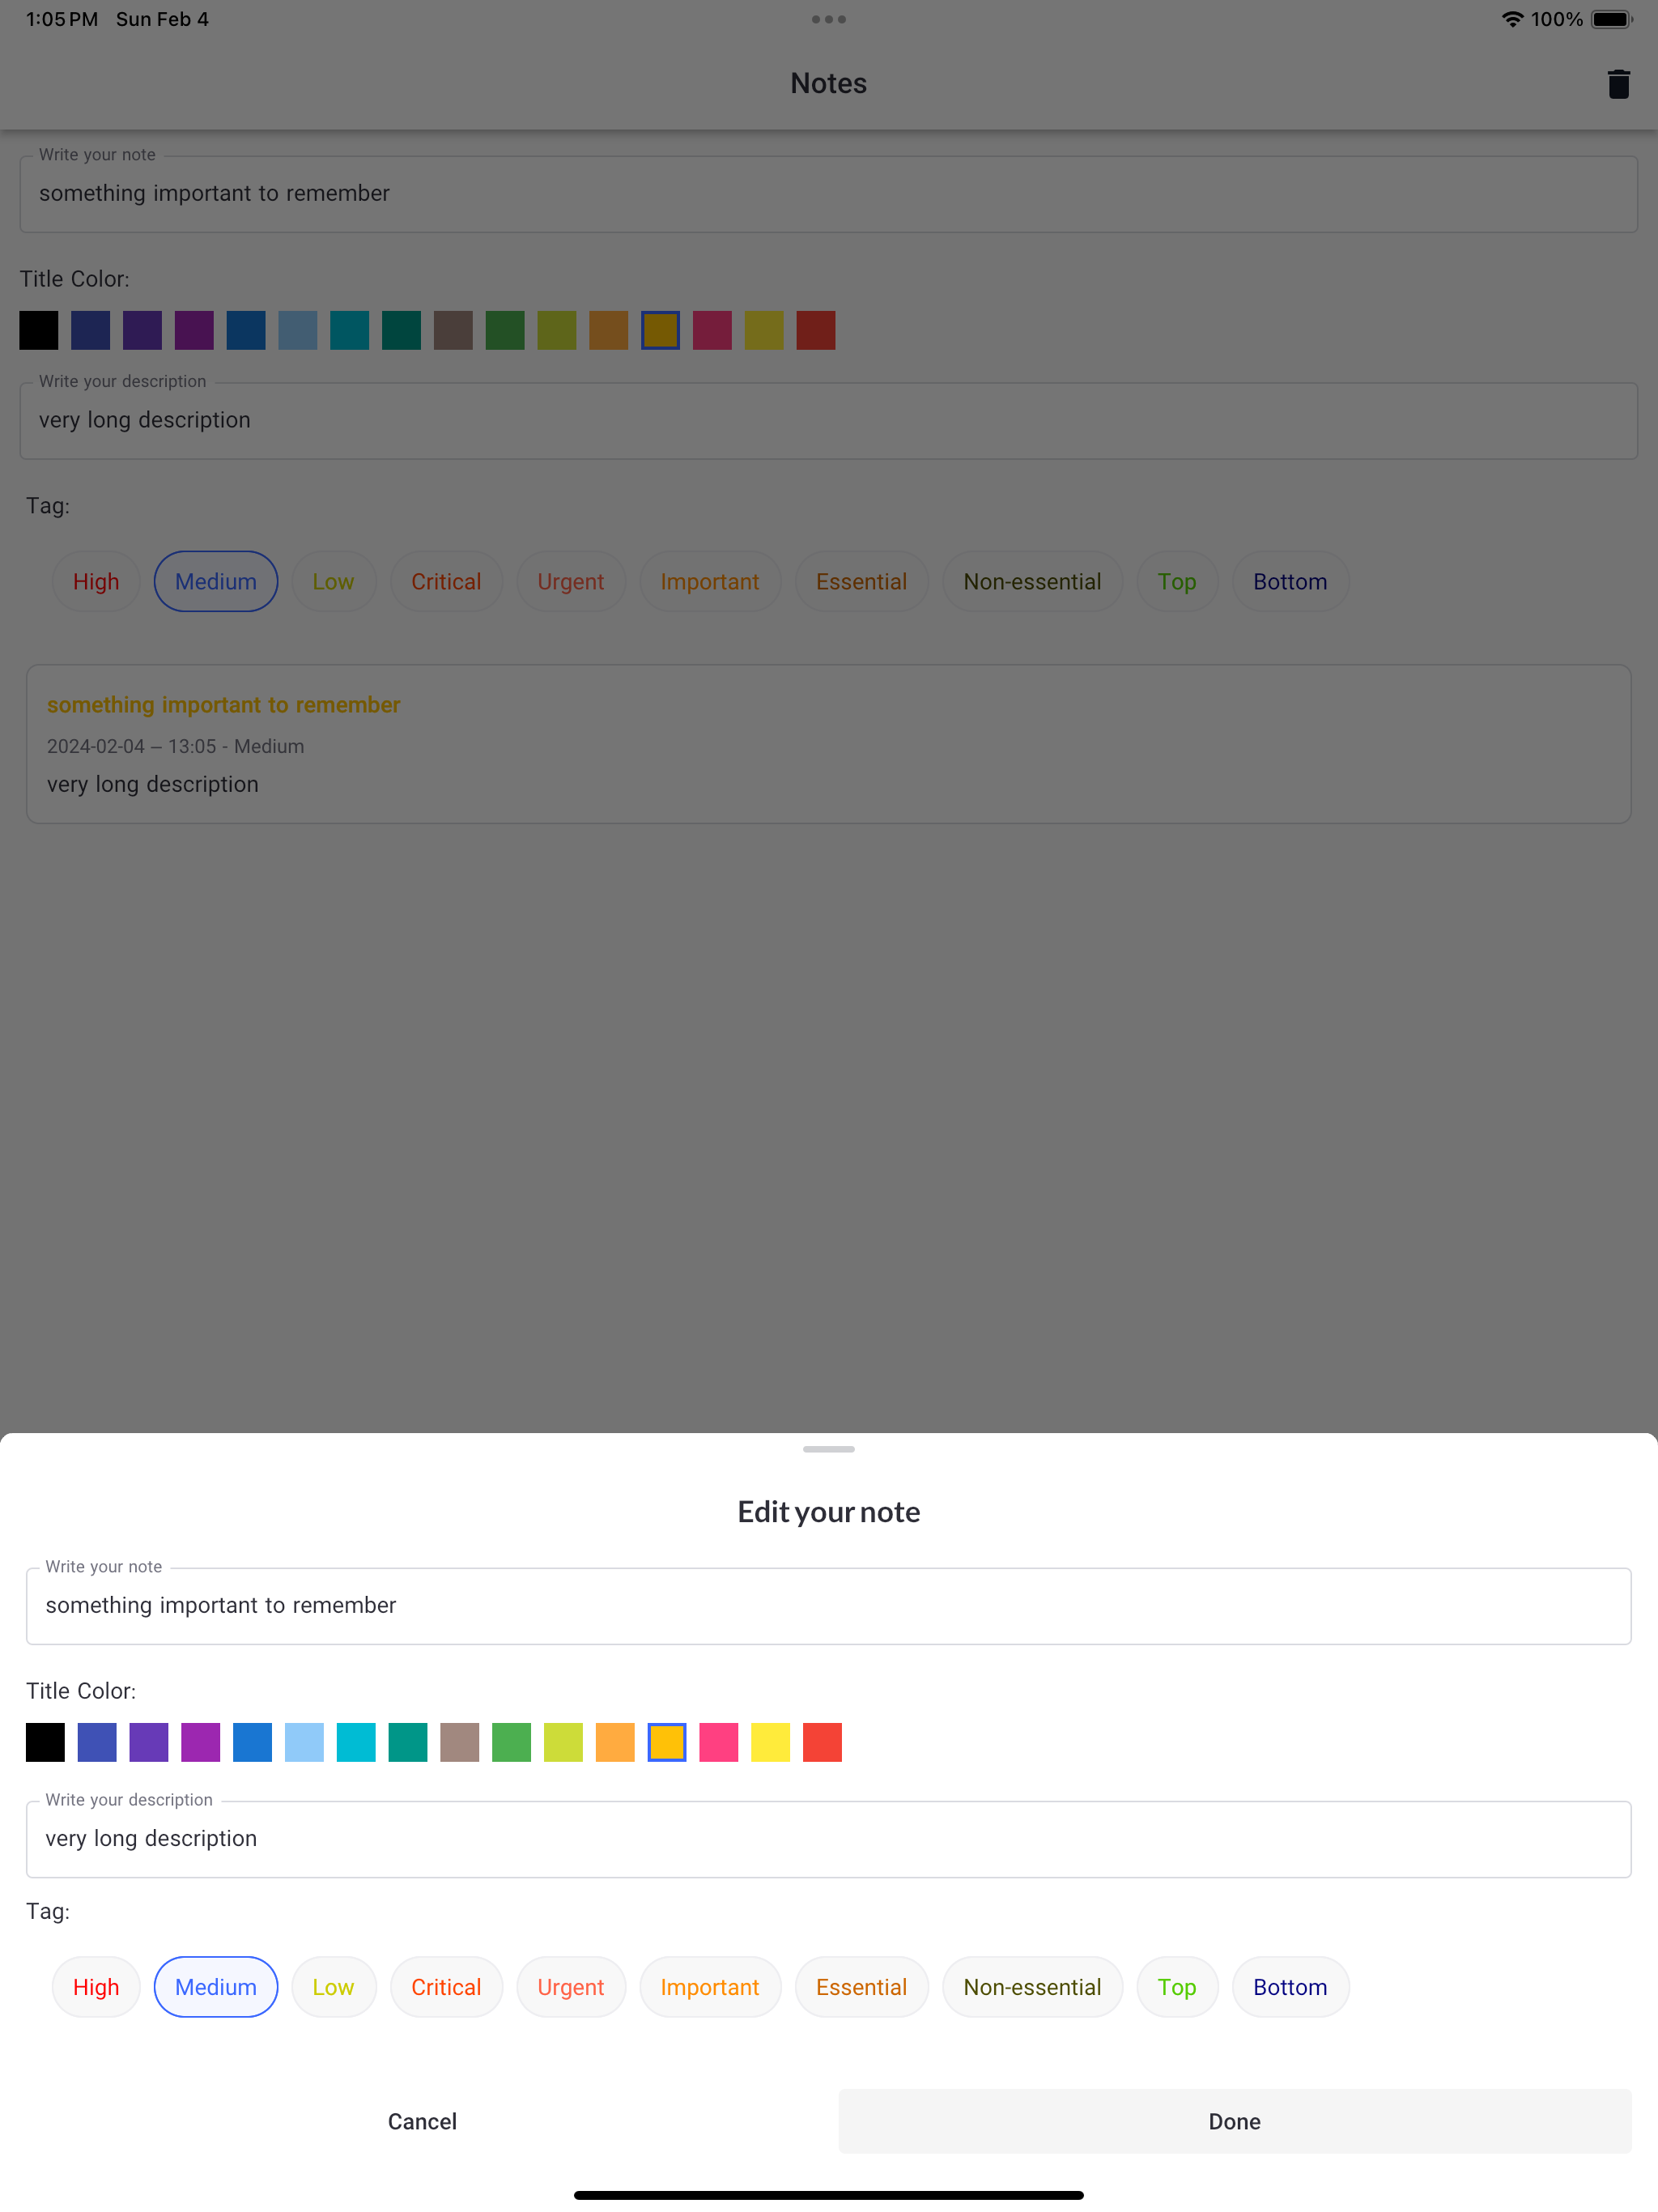Select magenta purple title color in Edit sheet

tap(201, 1742)
